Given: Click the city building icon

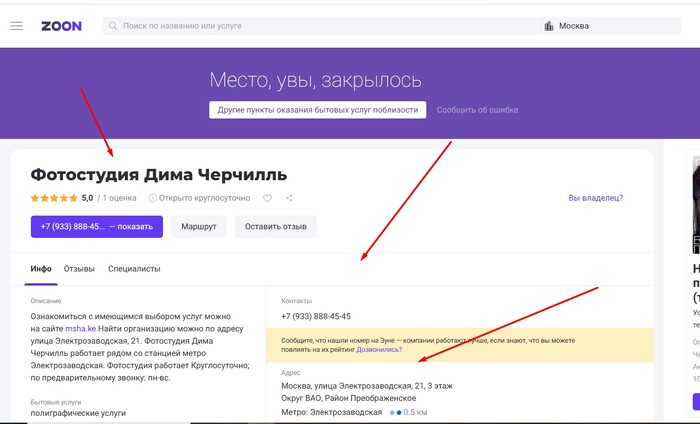Looking at the screenshot, I should point(549,26).
